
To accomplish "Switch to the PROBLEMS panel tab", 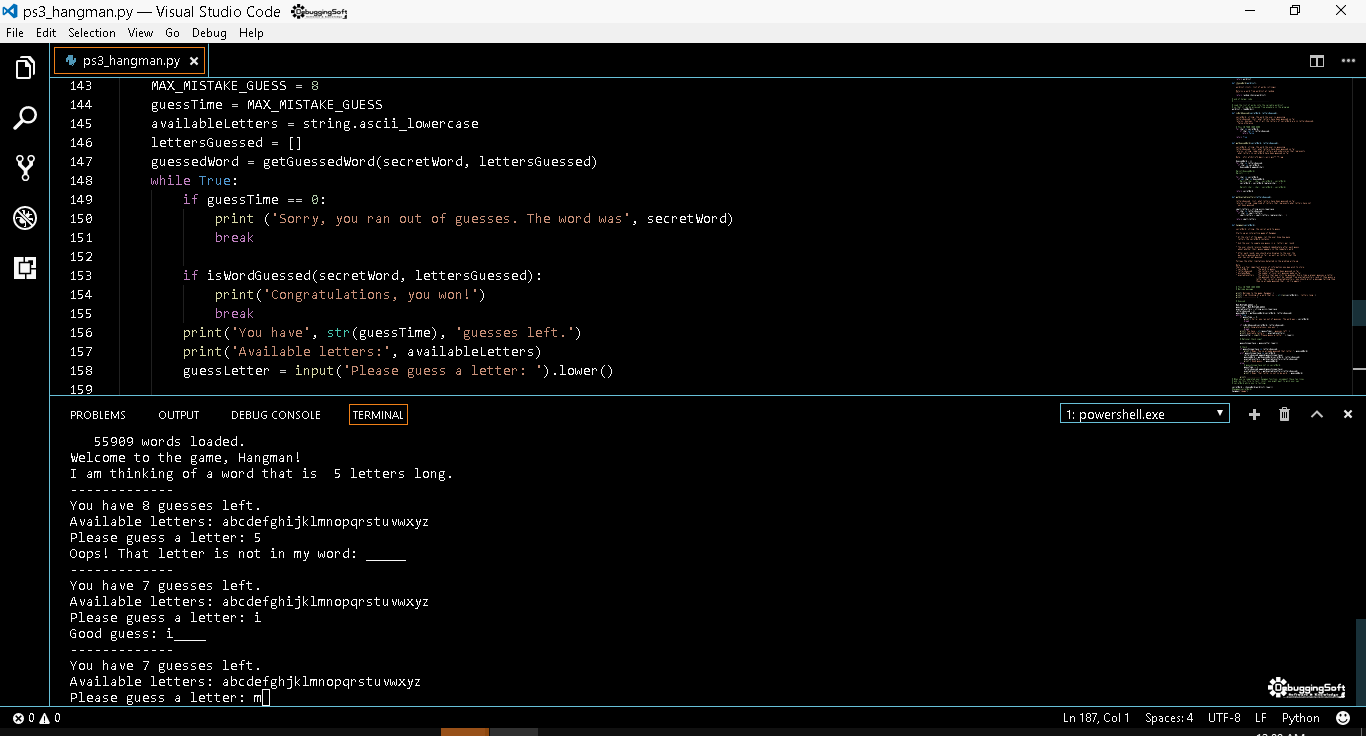I will coord(98,415).
